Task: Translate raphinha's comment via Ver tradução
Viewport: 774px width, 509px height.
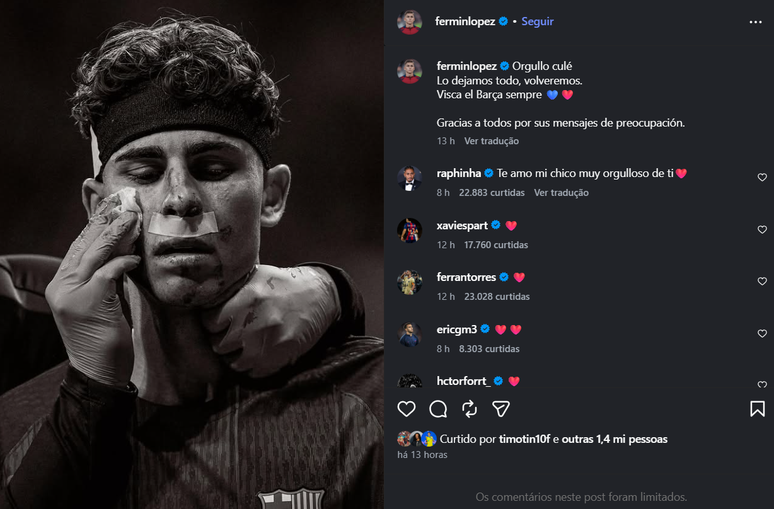Action: (x=560, y=192)
